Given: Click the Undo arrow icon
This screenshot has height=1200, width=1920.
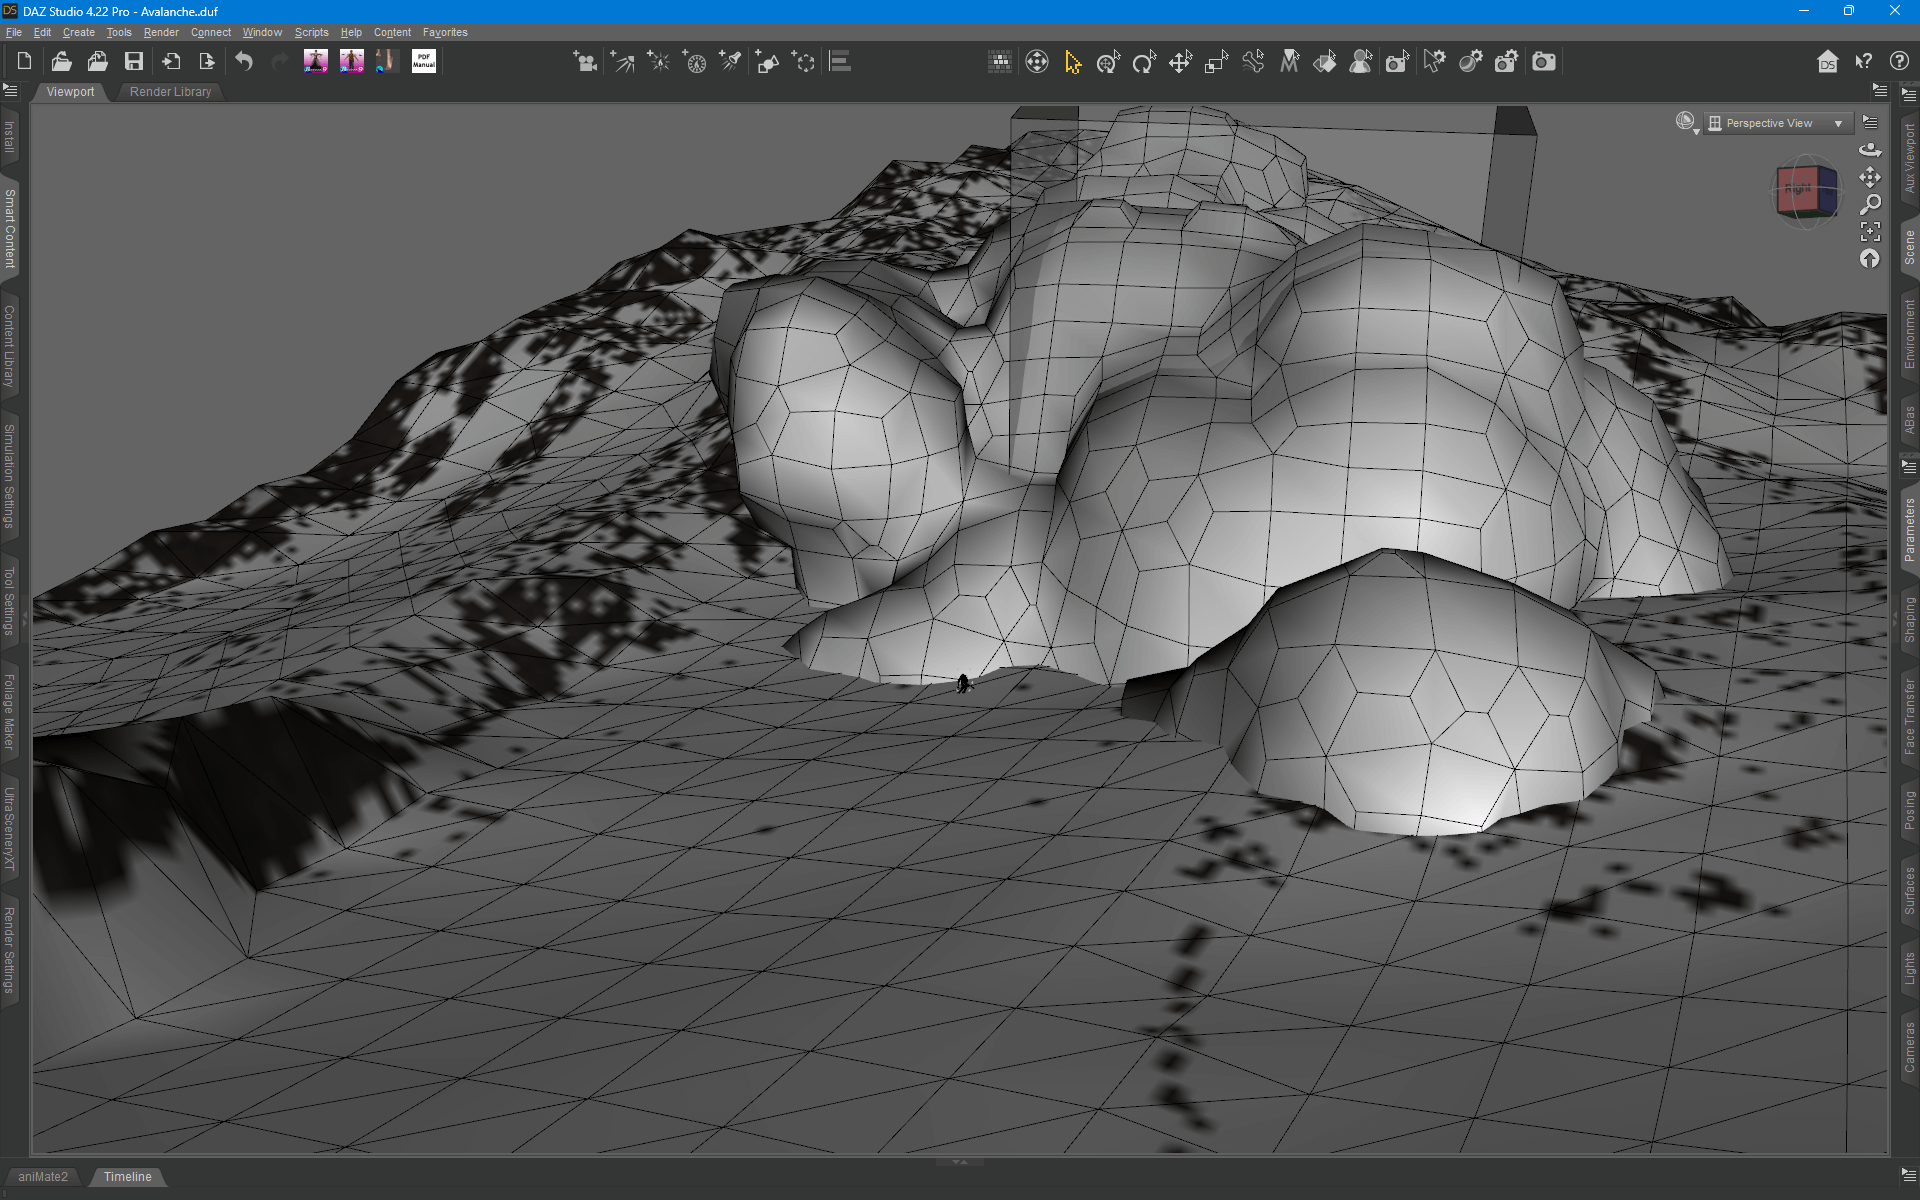Looking at the screenshot, I should click(244, 62).
